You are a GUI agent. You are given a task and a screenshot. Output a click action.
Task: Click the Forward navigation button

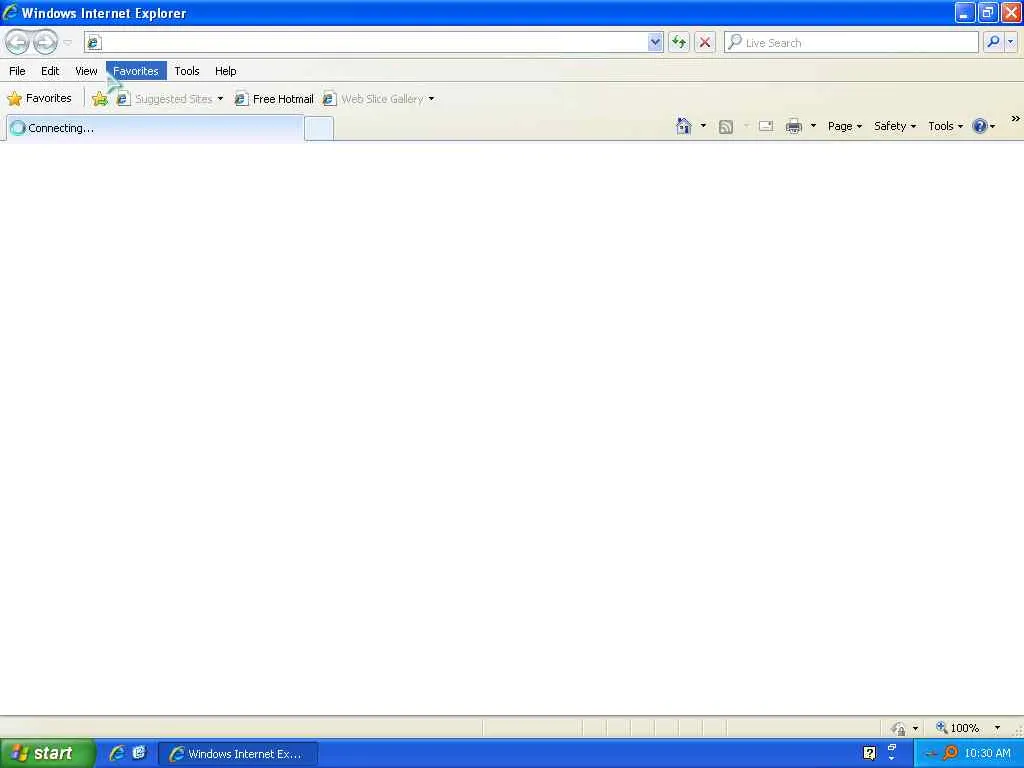45,42
